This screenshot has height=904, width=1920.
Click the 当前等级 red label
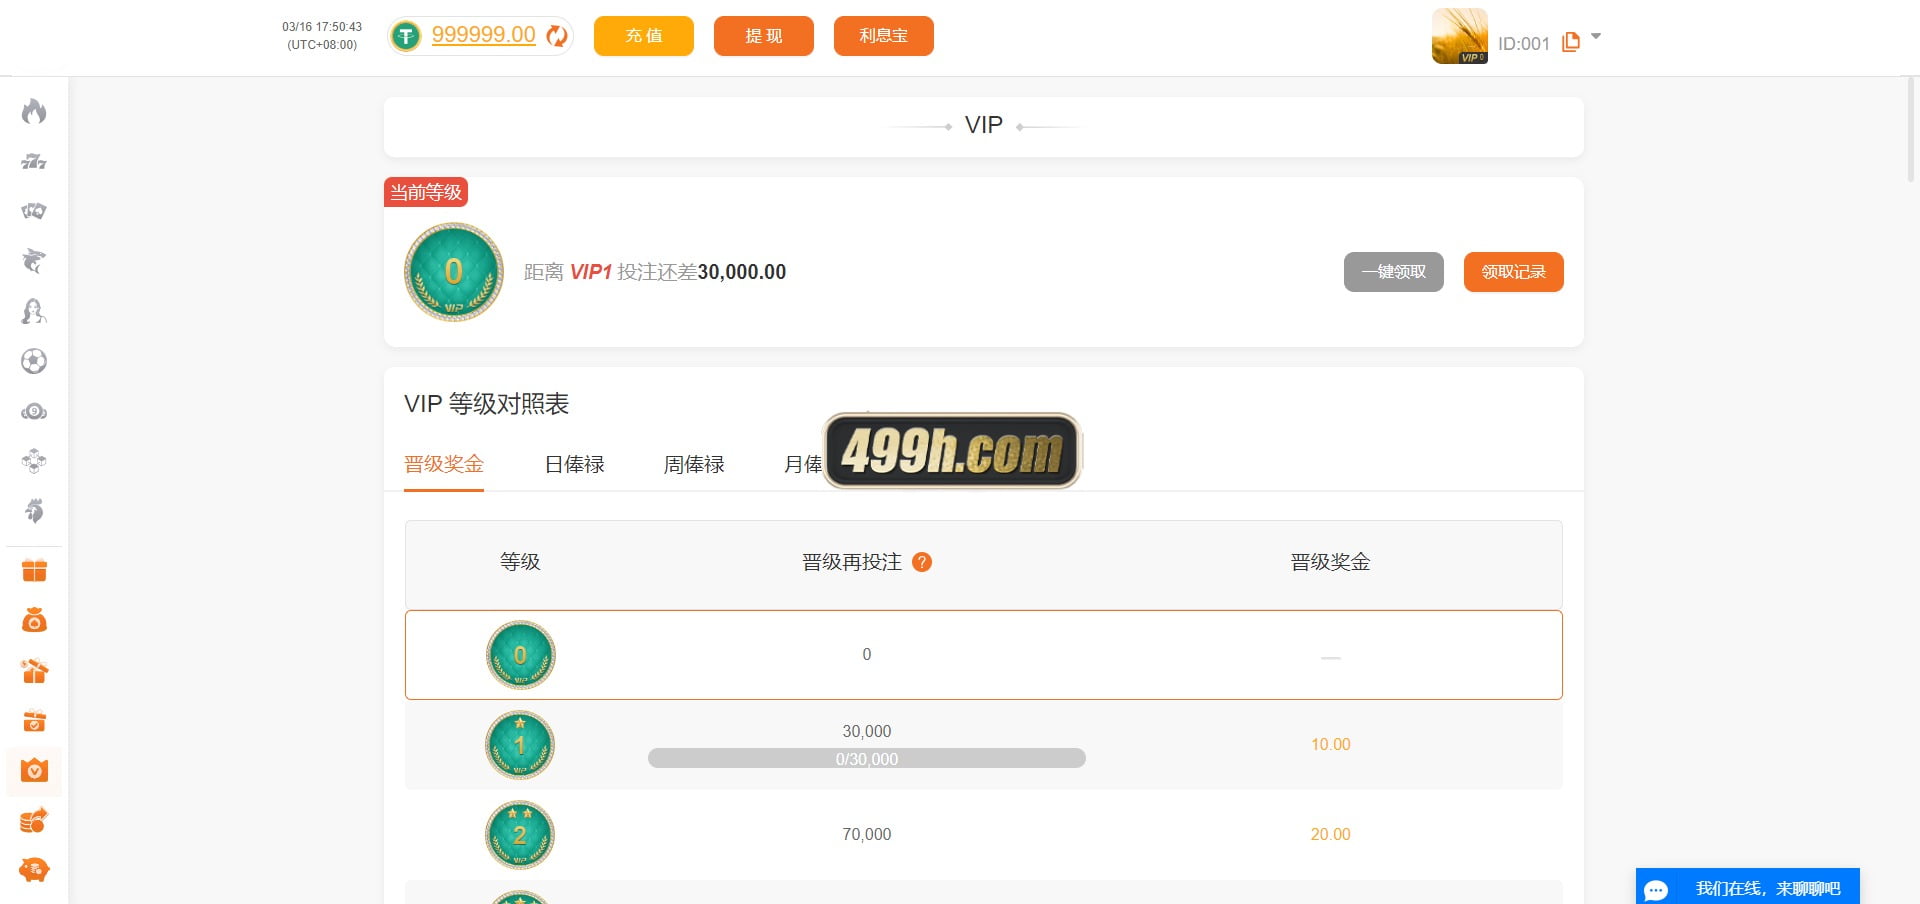(426, 192)
